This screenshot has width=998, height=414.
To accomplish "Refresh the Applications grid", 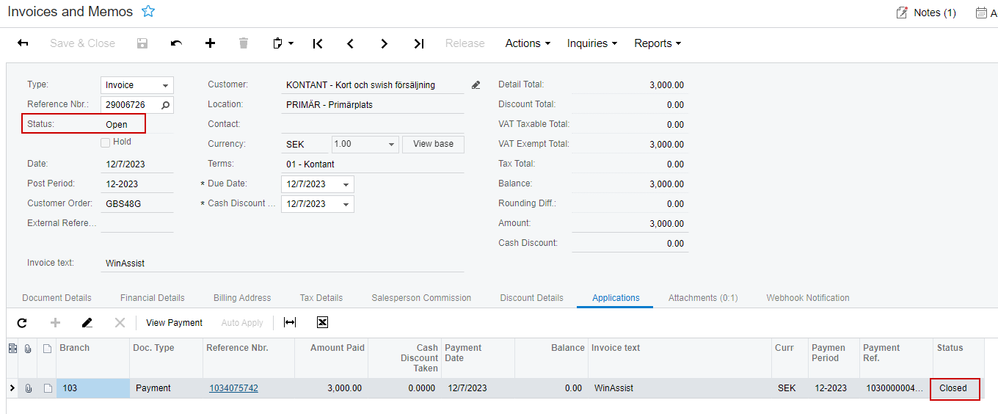I will [x=22, y=323].
